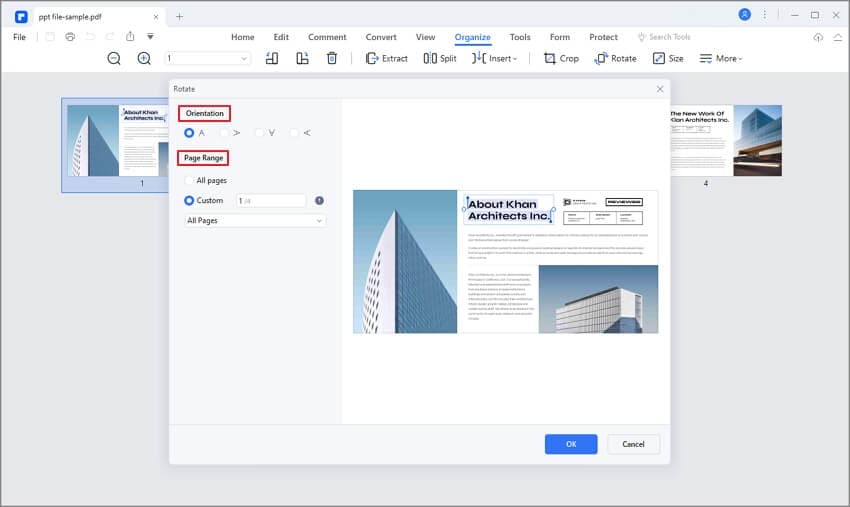Image resolution: width=850 pixels, height=507 pixels.
Task: Click the custom page range input field
Action: (271, 201)
